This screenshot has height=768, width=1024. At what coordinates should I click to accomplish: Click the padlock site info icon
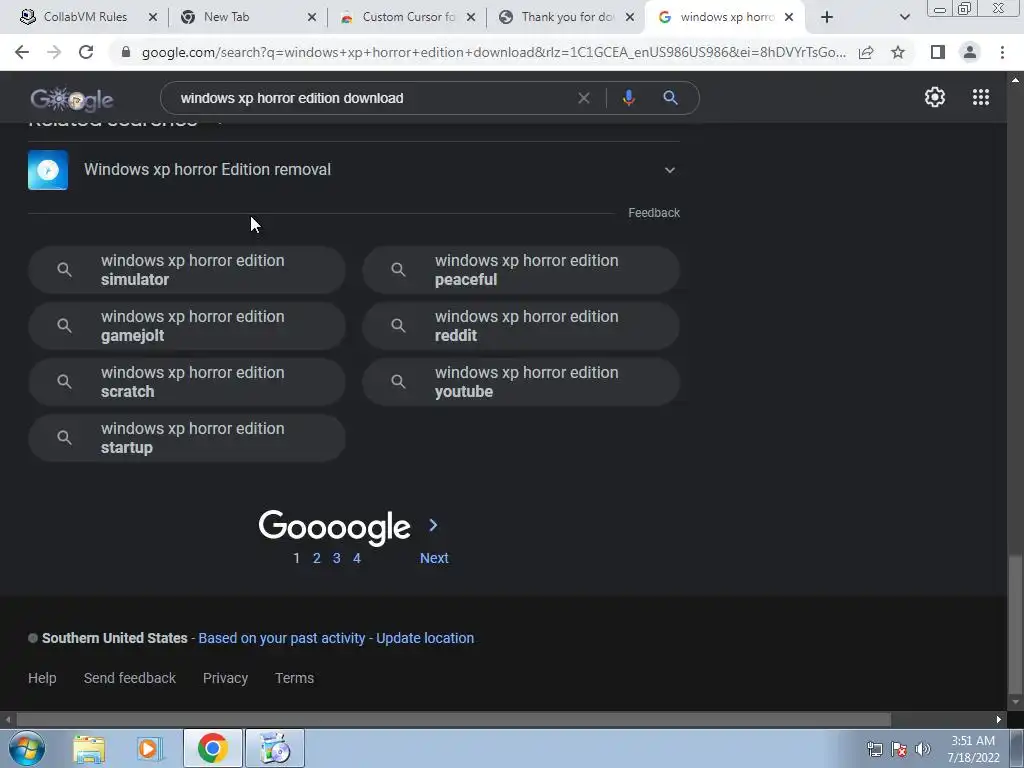[126, 52]
